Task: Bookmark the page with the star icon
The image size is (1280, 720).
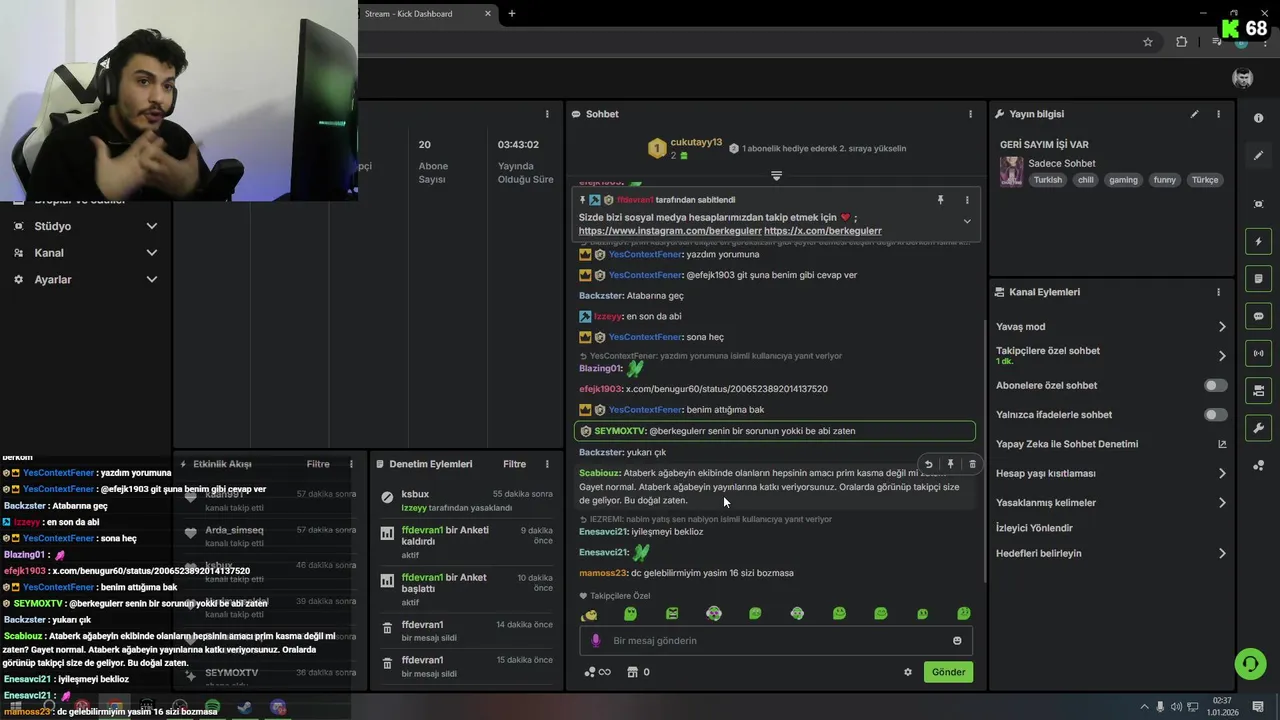Action: [1148, 42]
